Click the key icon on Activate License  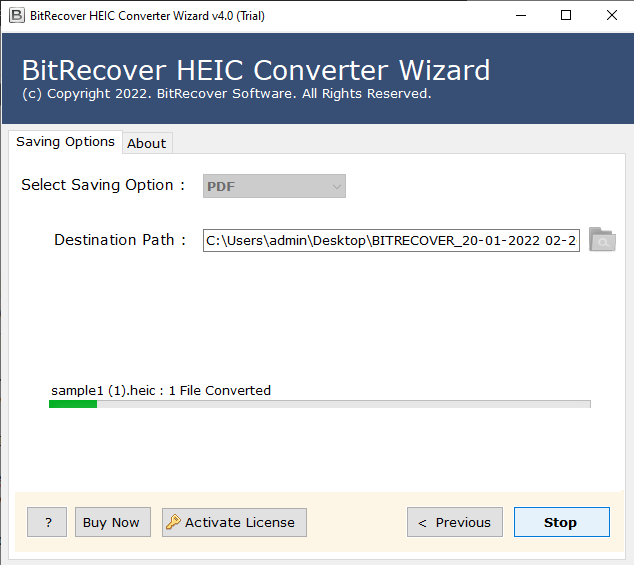point(173,522)
